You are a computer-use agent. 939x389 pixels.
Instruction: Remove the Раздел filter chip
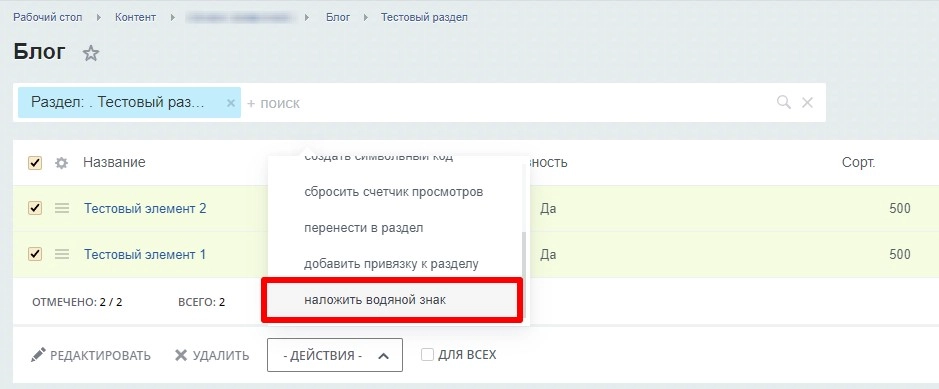click(x=231, y=103)
